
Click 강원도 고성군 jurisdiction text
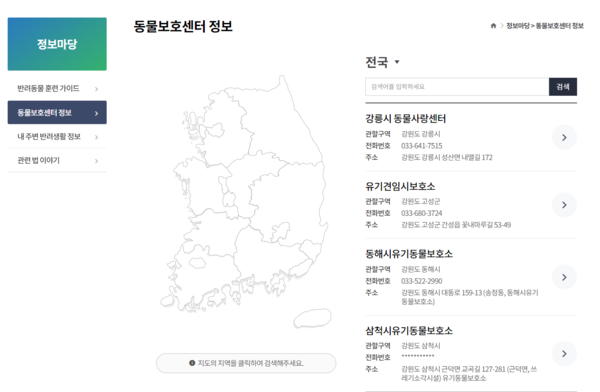click(x=421, y=201)
